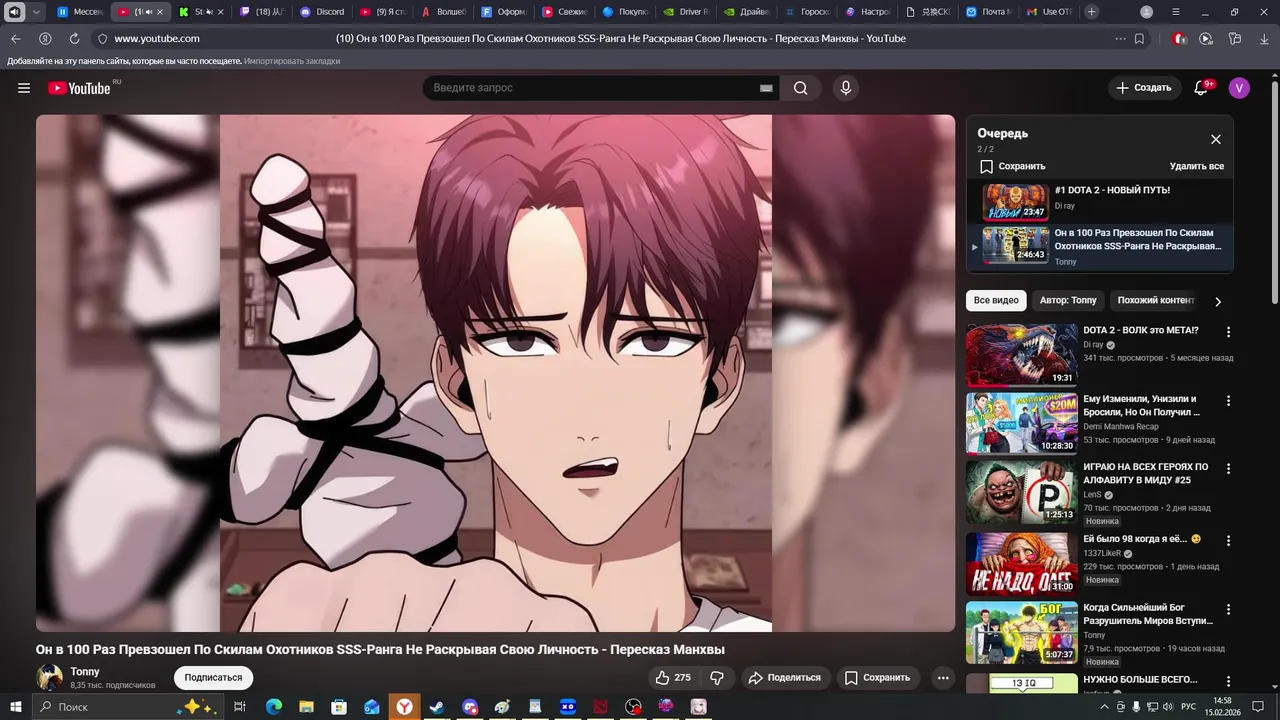This screenshot has width=1280, height=720.
Task: Open options for Ему Изменили video
Action: point(1229,401)
